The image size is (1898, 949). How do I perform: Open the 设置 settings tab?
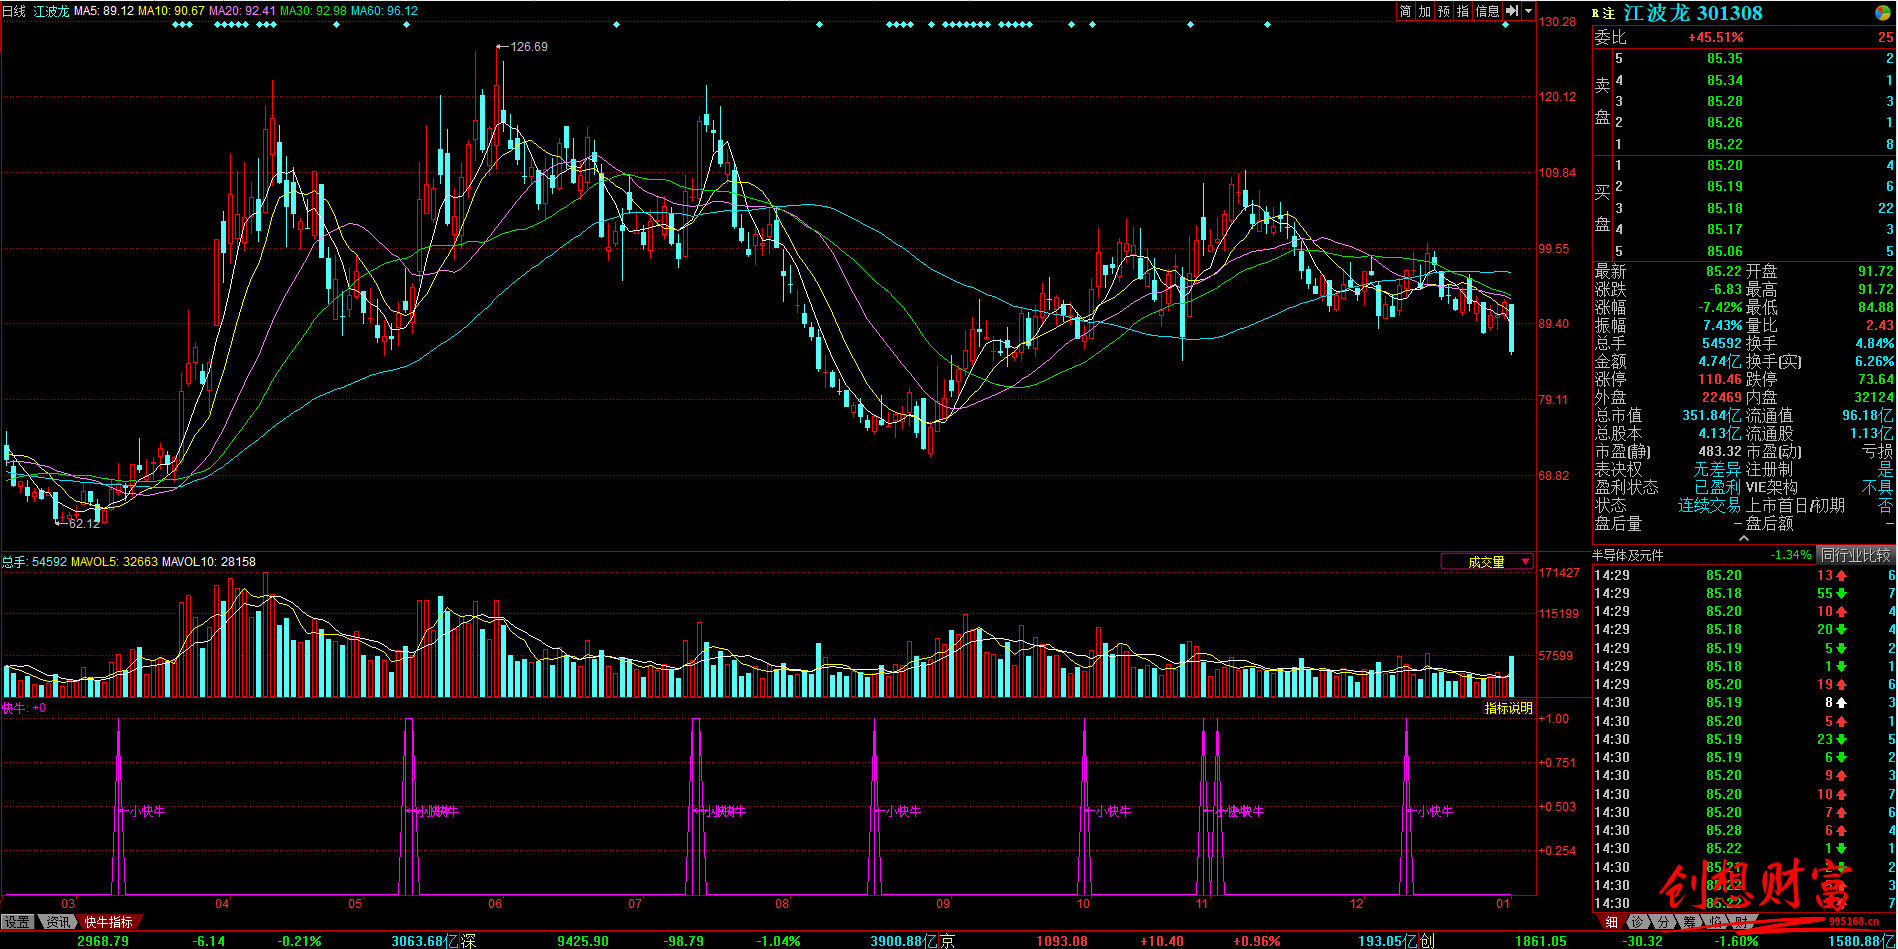tap(16, 922)
